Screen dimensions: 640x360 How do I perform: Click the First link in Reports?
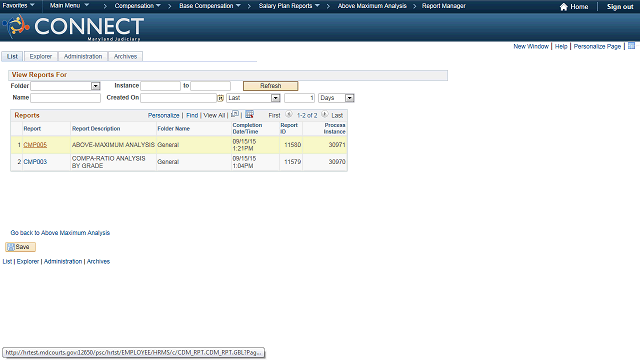pos(274,116)
